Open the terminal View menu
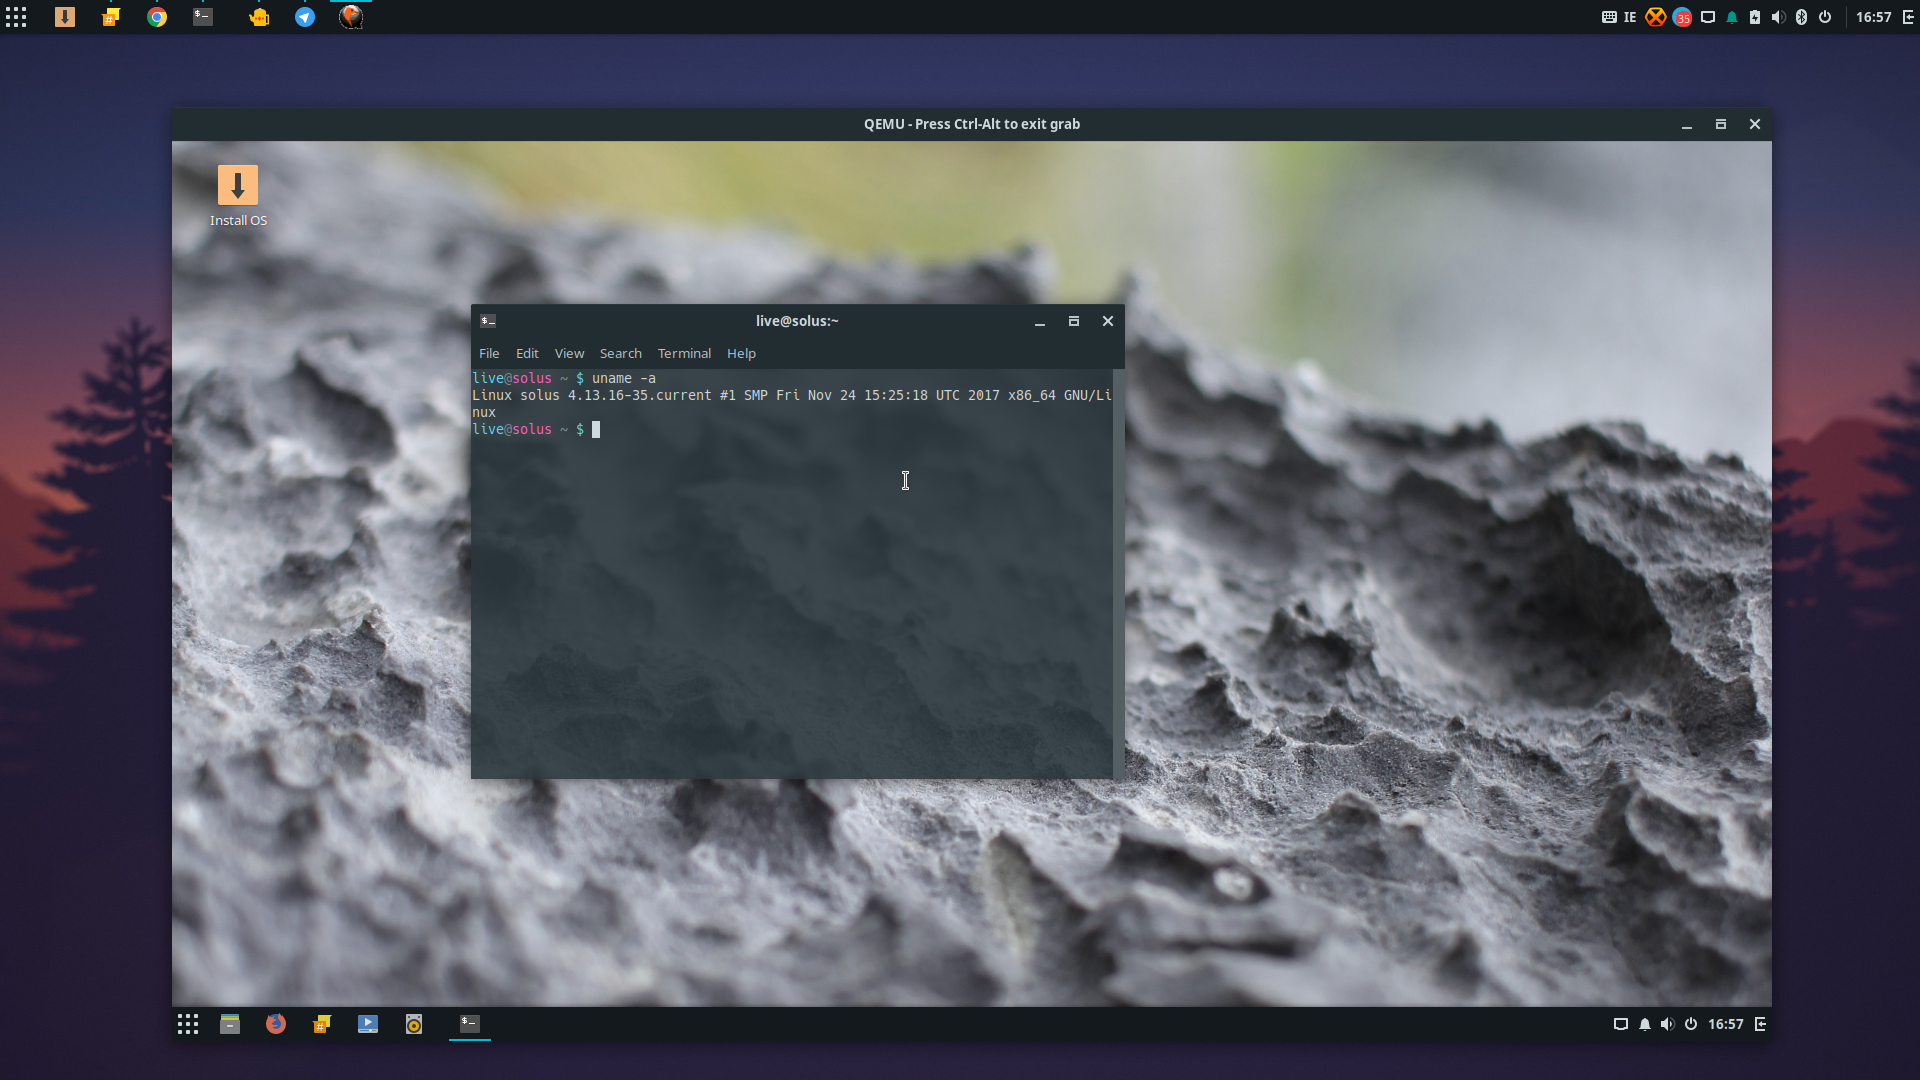1920x1080 pixels. (x=569, y=354)
